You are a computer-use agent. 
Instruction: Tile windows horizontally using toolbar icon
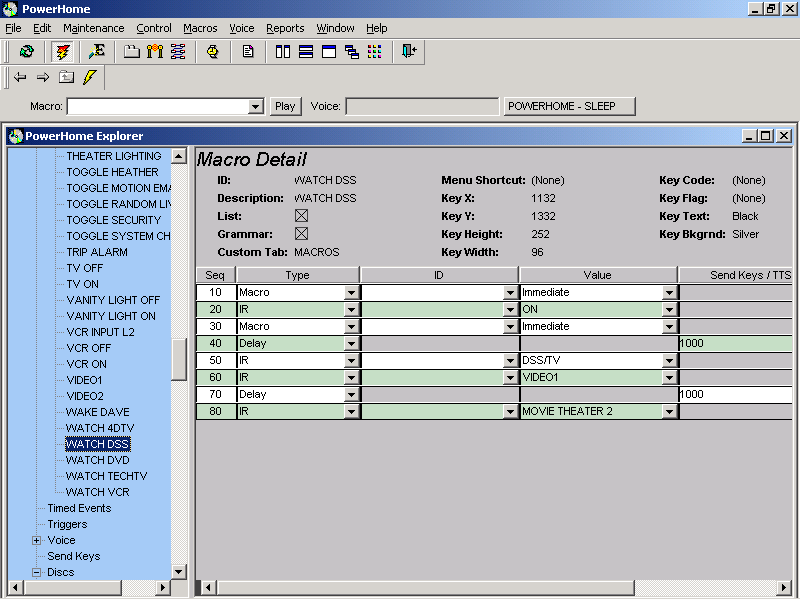(x=306, y=52)
